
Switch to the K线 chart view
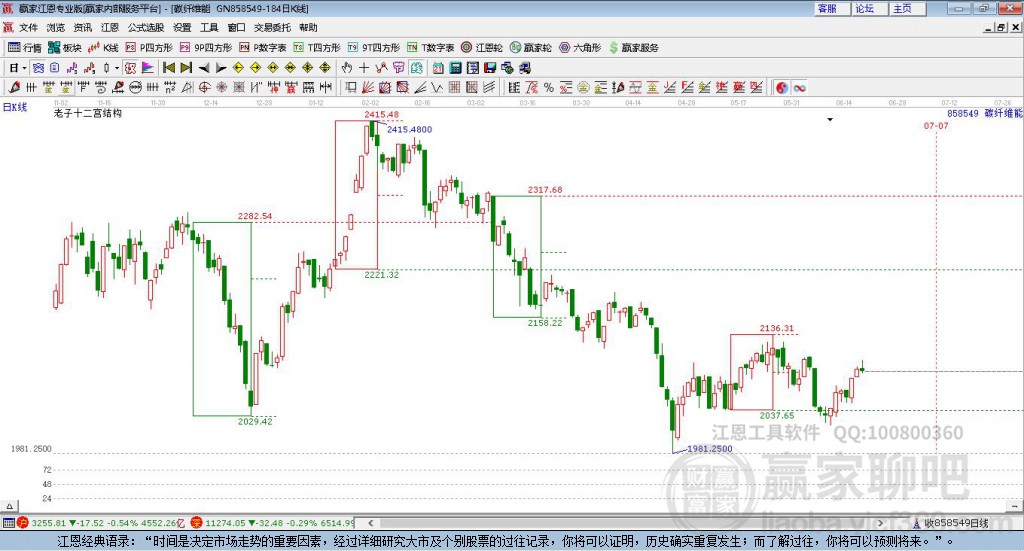click(x=103, y=48)
